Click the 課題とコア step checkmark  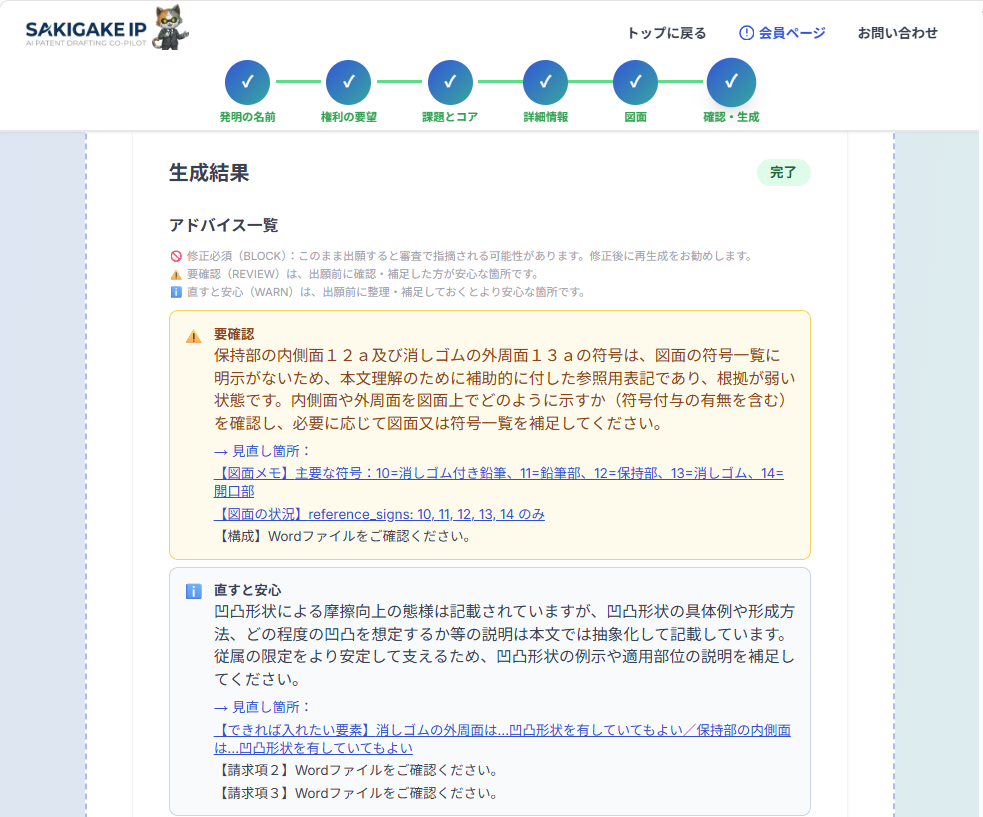point(450,82)
